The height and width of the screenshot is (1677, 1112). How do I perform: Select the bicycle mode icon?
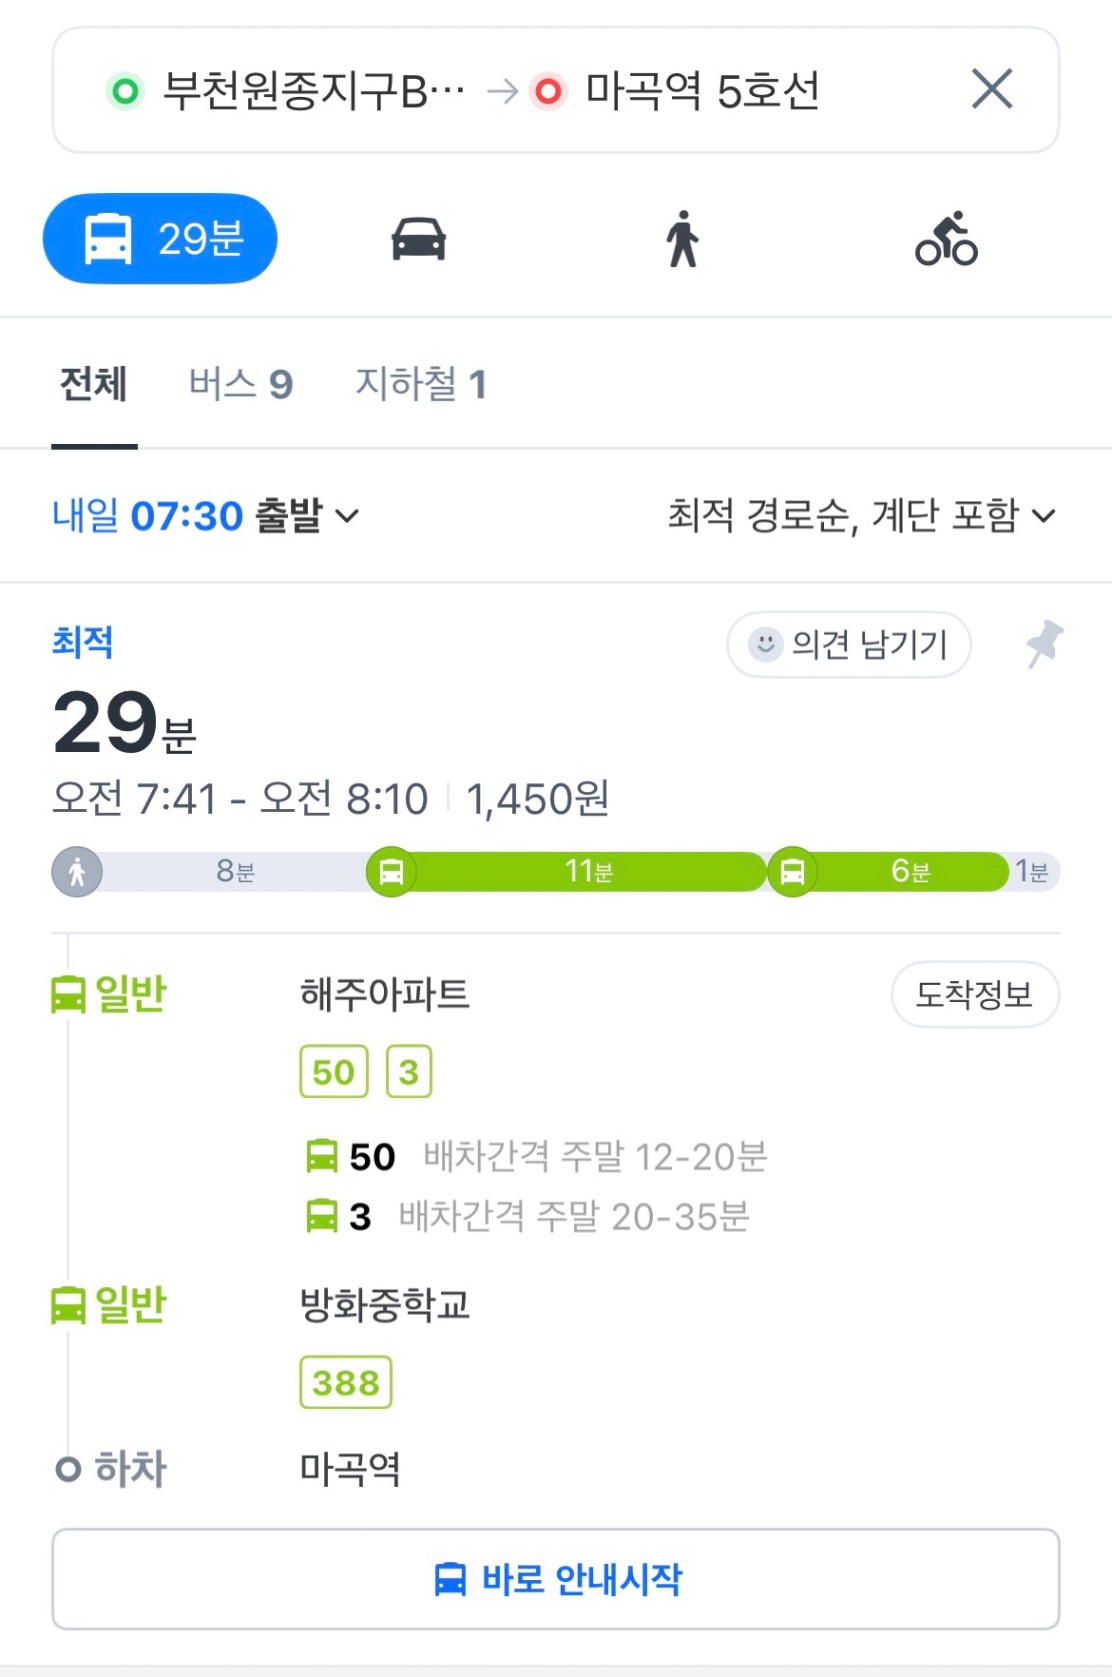[x=946, y=239]
